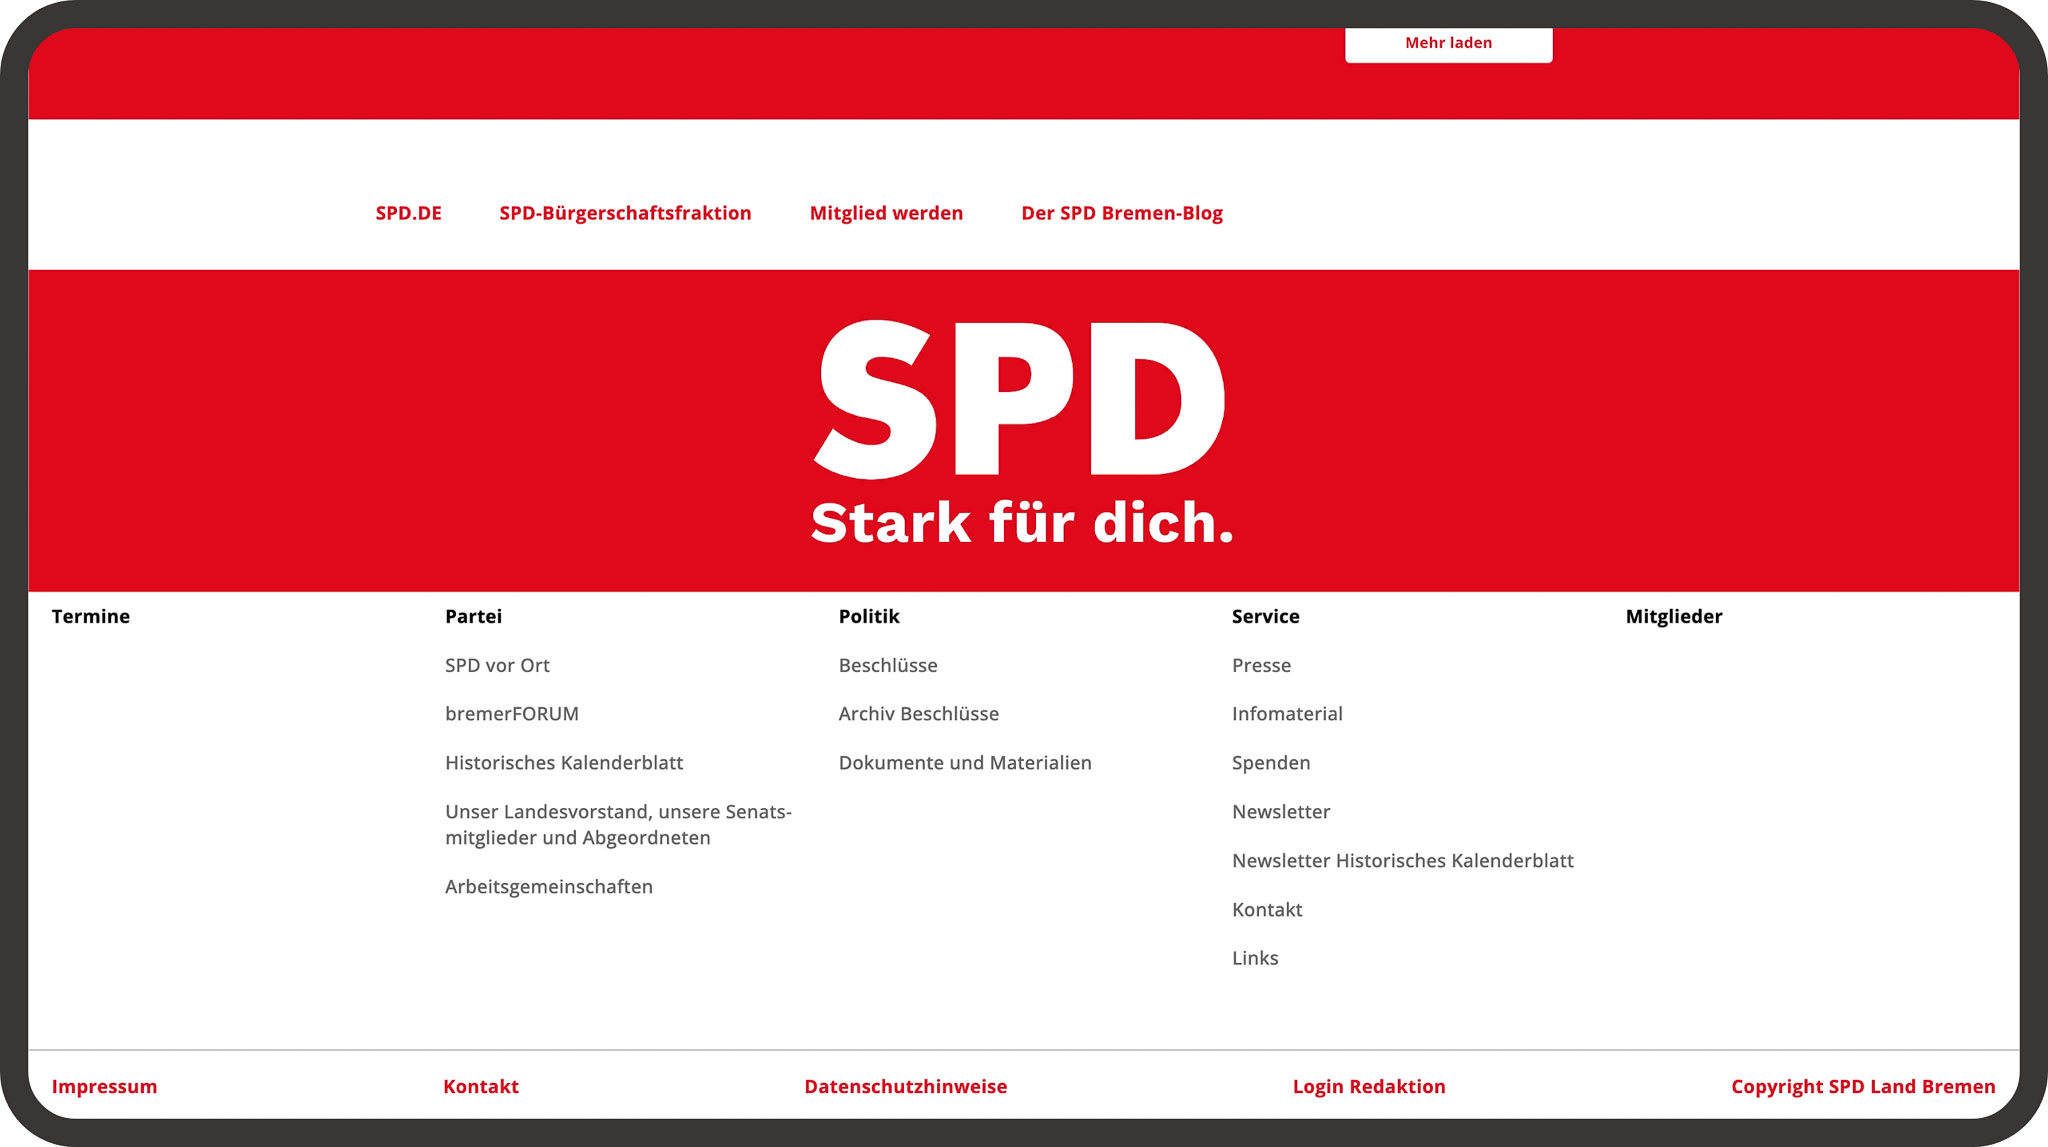This screenshot has height=1147, width=2048.
Task: Open SPD-Bürgerschaftsfraktion link
Action: pos(625,213)
